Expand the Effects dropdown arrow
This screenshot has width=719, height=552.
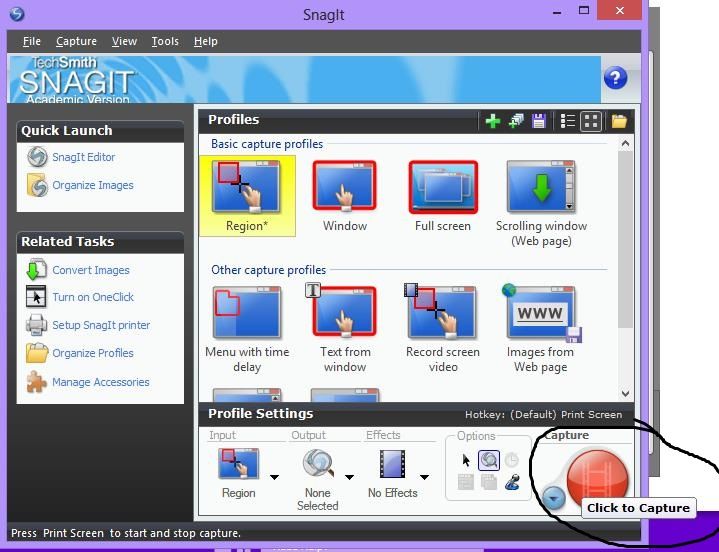point(425,477)
